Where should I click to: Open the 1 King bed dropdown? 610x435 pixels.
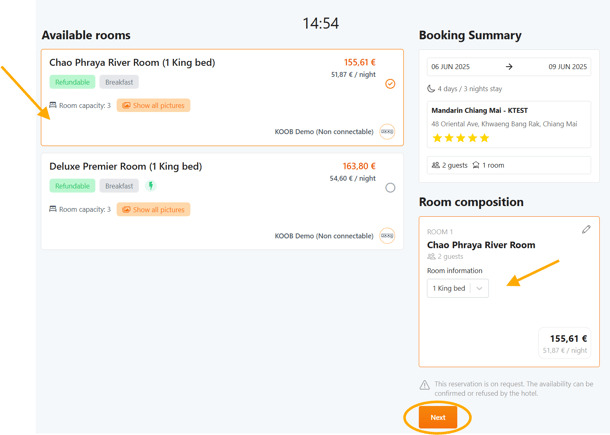point(457,288)
